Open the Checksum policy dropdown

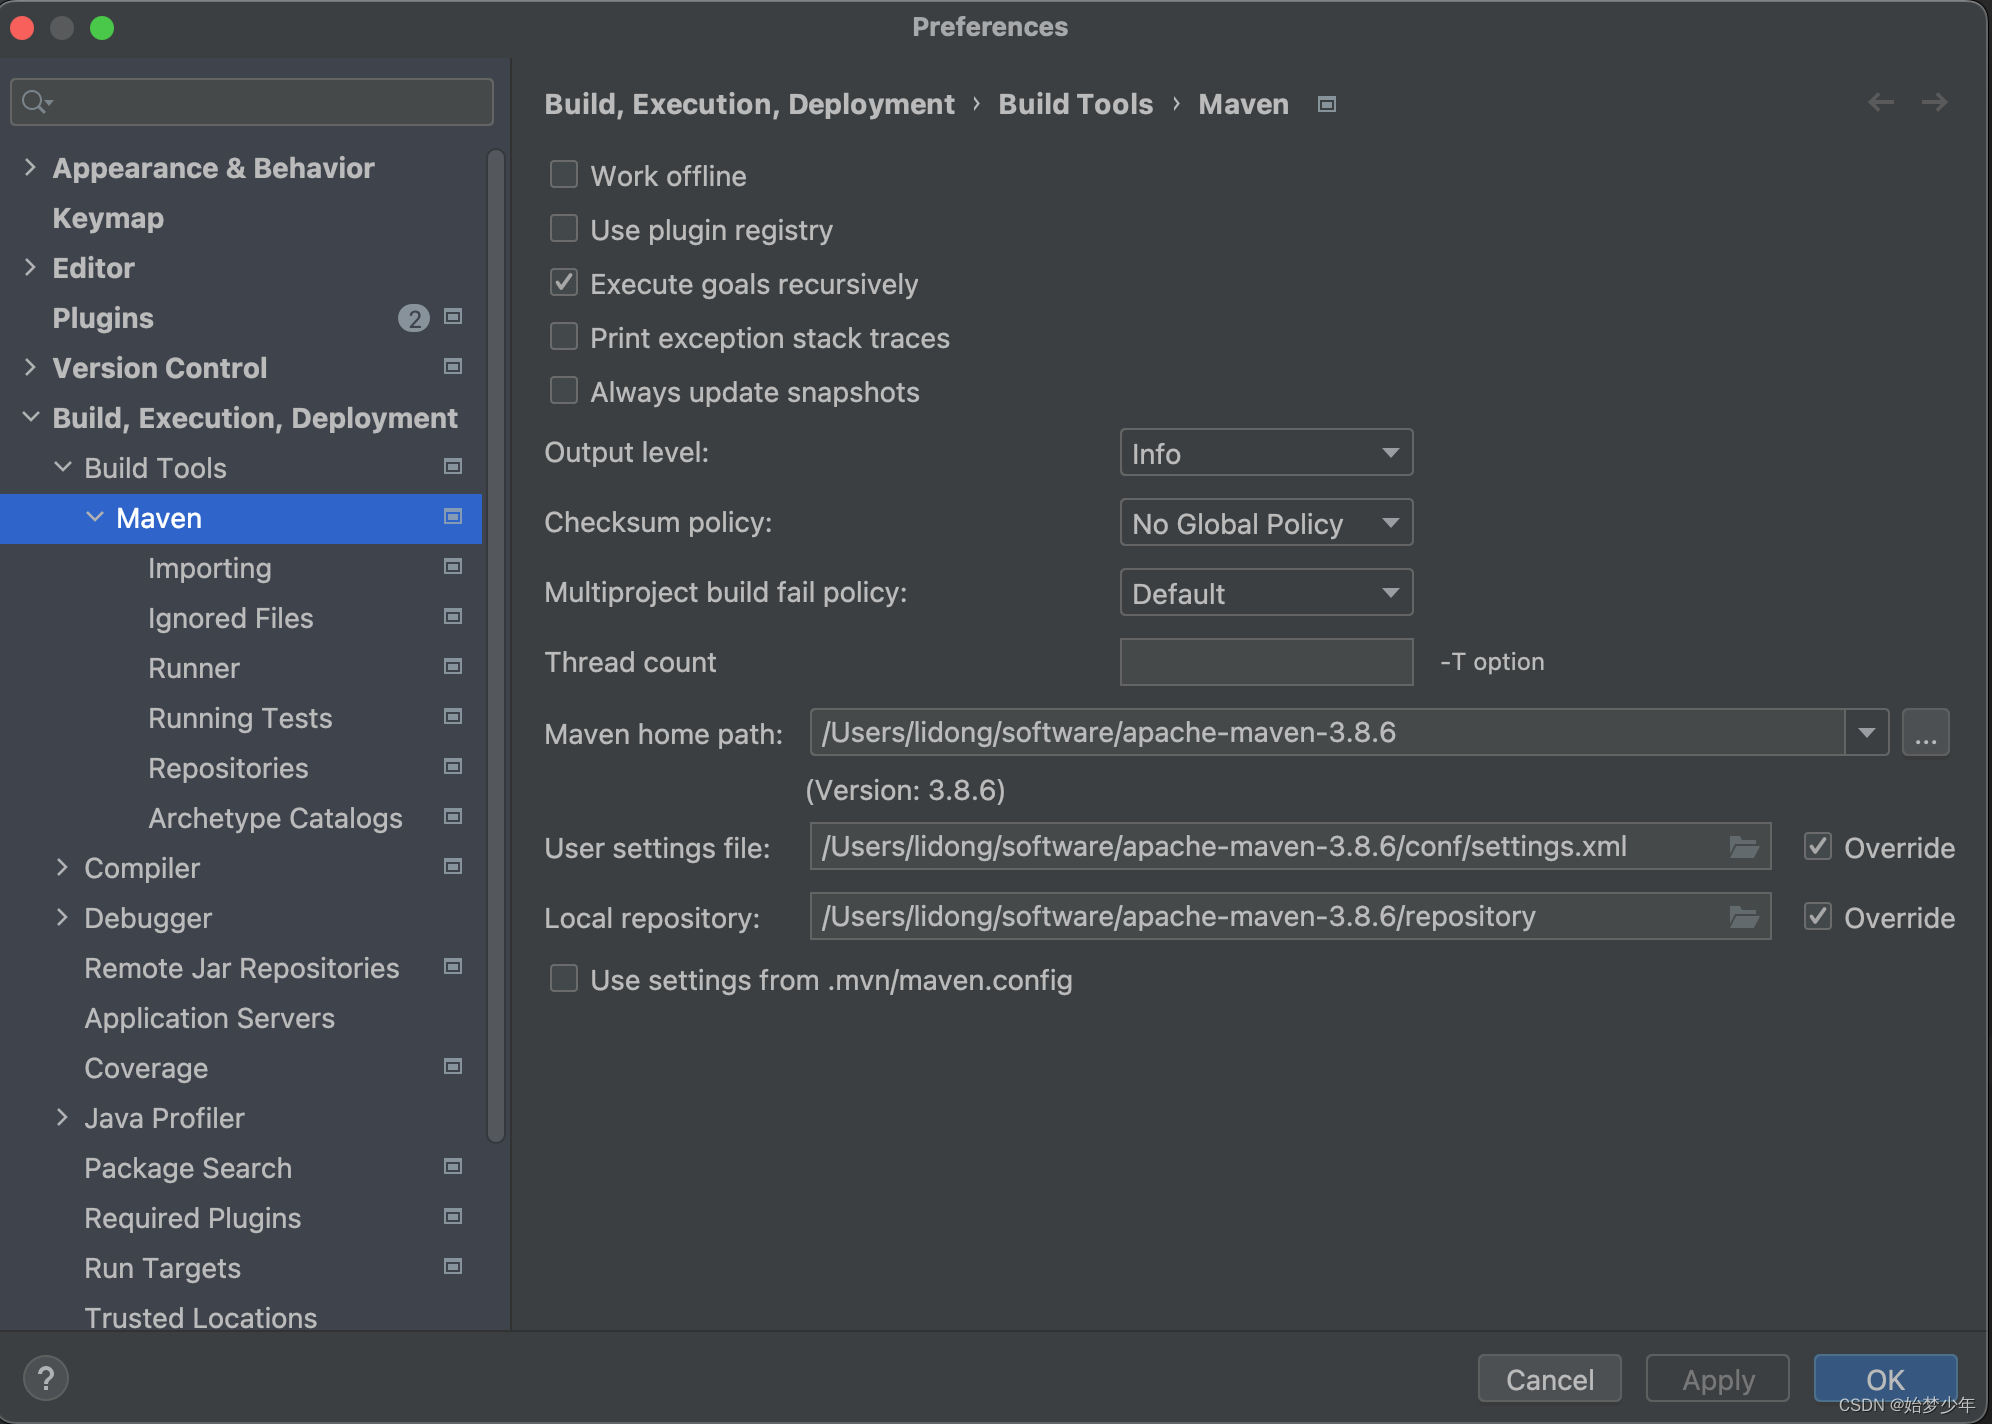coord(1266,523)
